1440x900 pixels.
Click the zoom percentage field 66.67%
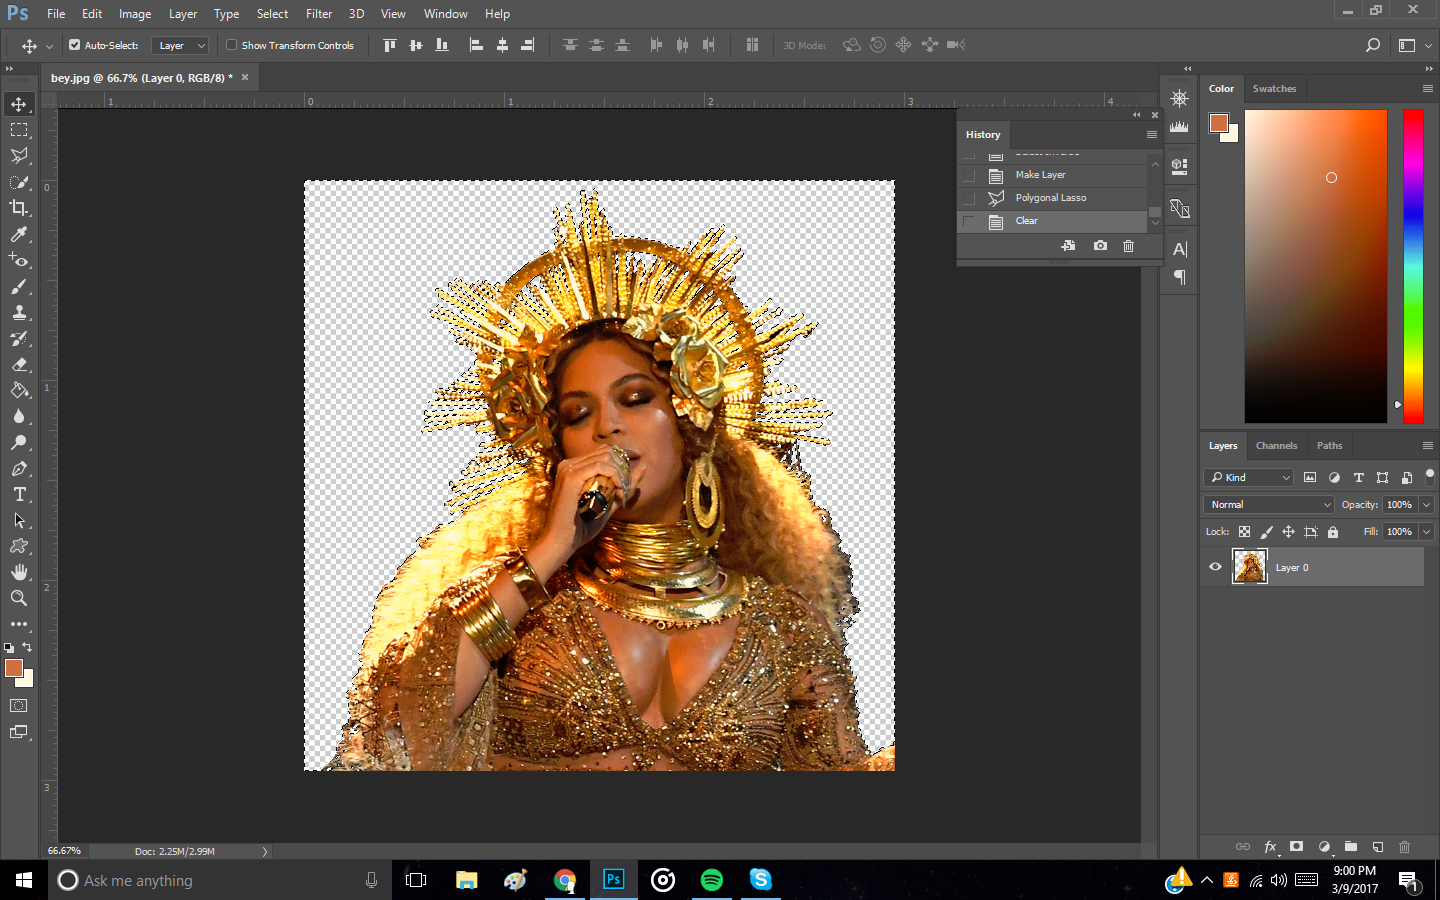[64, 851]
